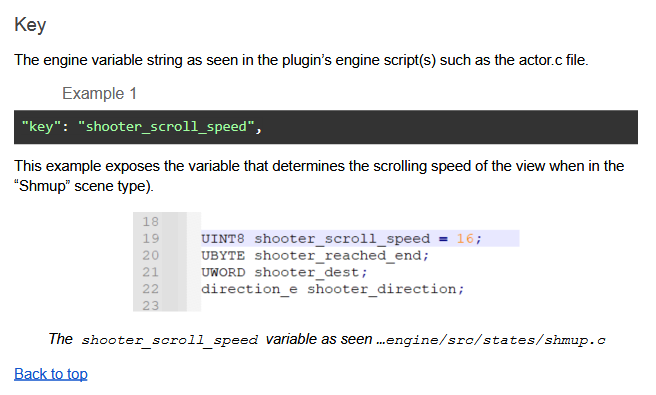Image resolution: width=656 pixels, height=395 pixels.
Task: Click the Example 1 label
Action: [100, 93]
